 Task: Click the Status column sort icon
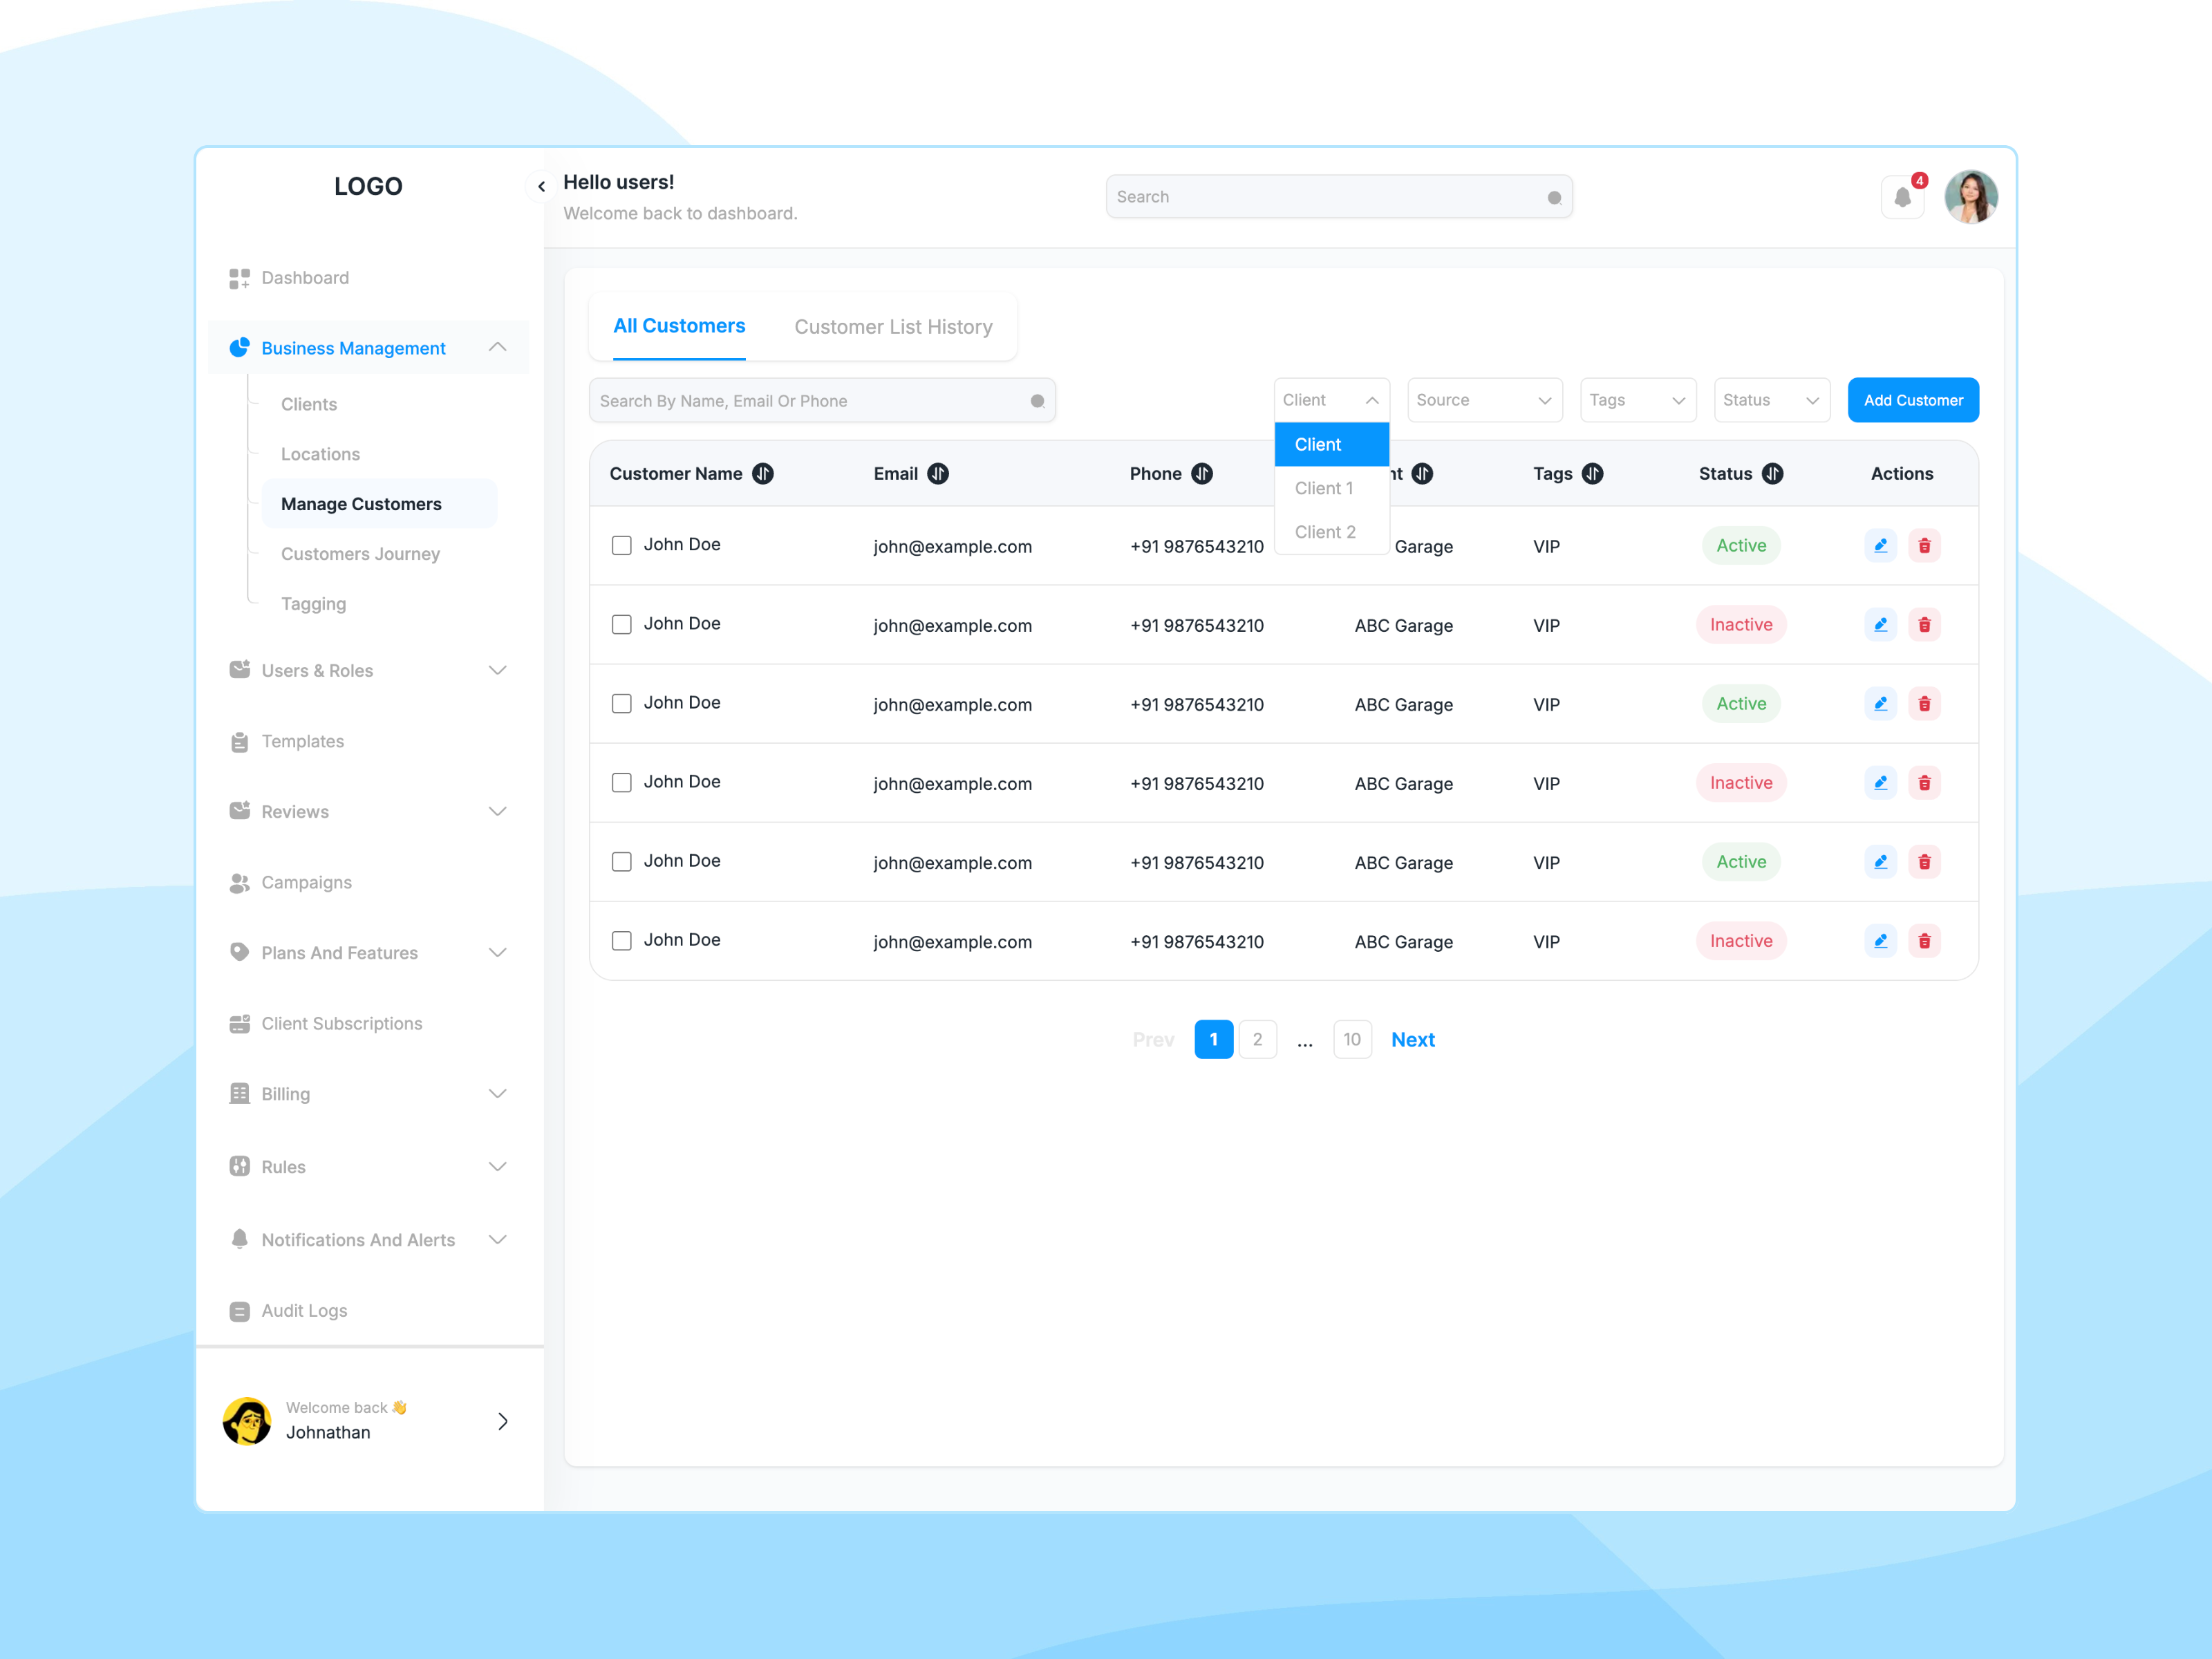[1772, 474]
